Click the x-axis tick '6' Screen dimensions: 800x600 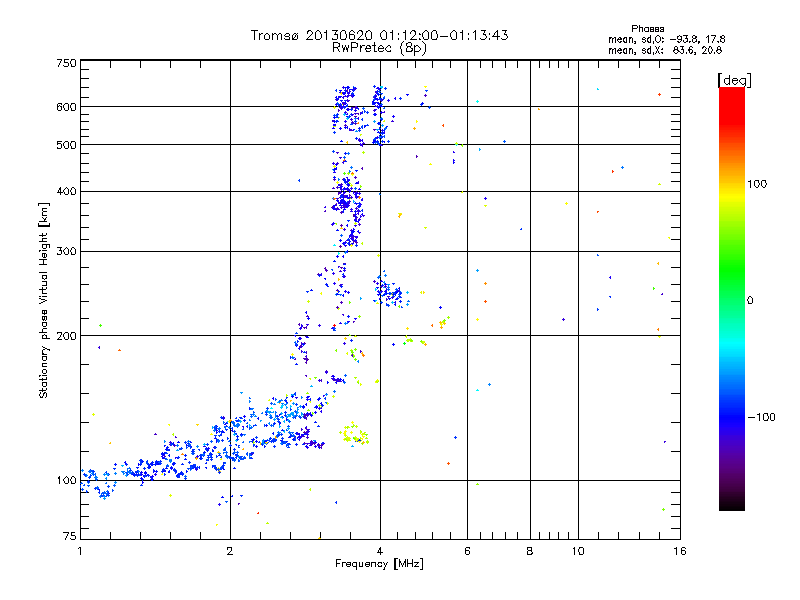point(467,551)
